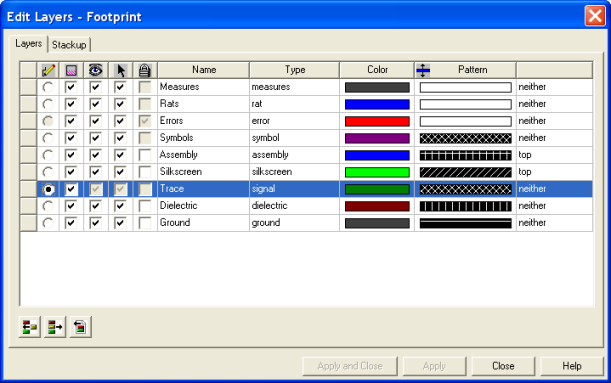Select the Layers tab
611x383 pixels.
(x=28, y=44)
